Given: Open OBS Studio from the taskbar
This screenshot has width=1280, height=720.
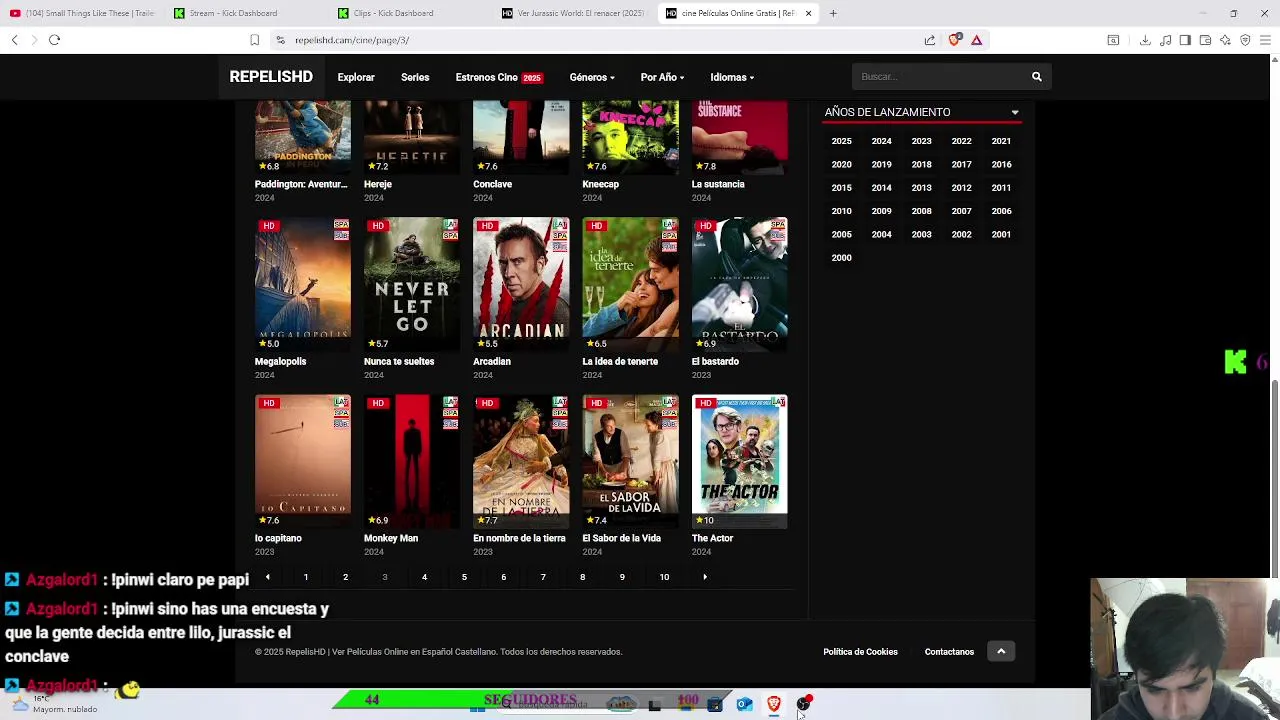Looking at the screenshot, I should pos(803,705).
